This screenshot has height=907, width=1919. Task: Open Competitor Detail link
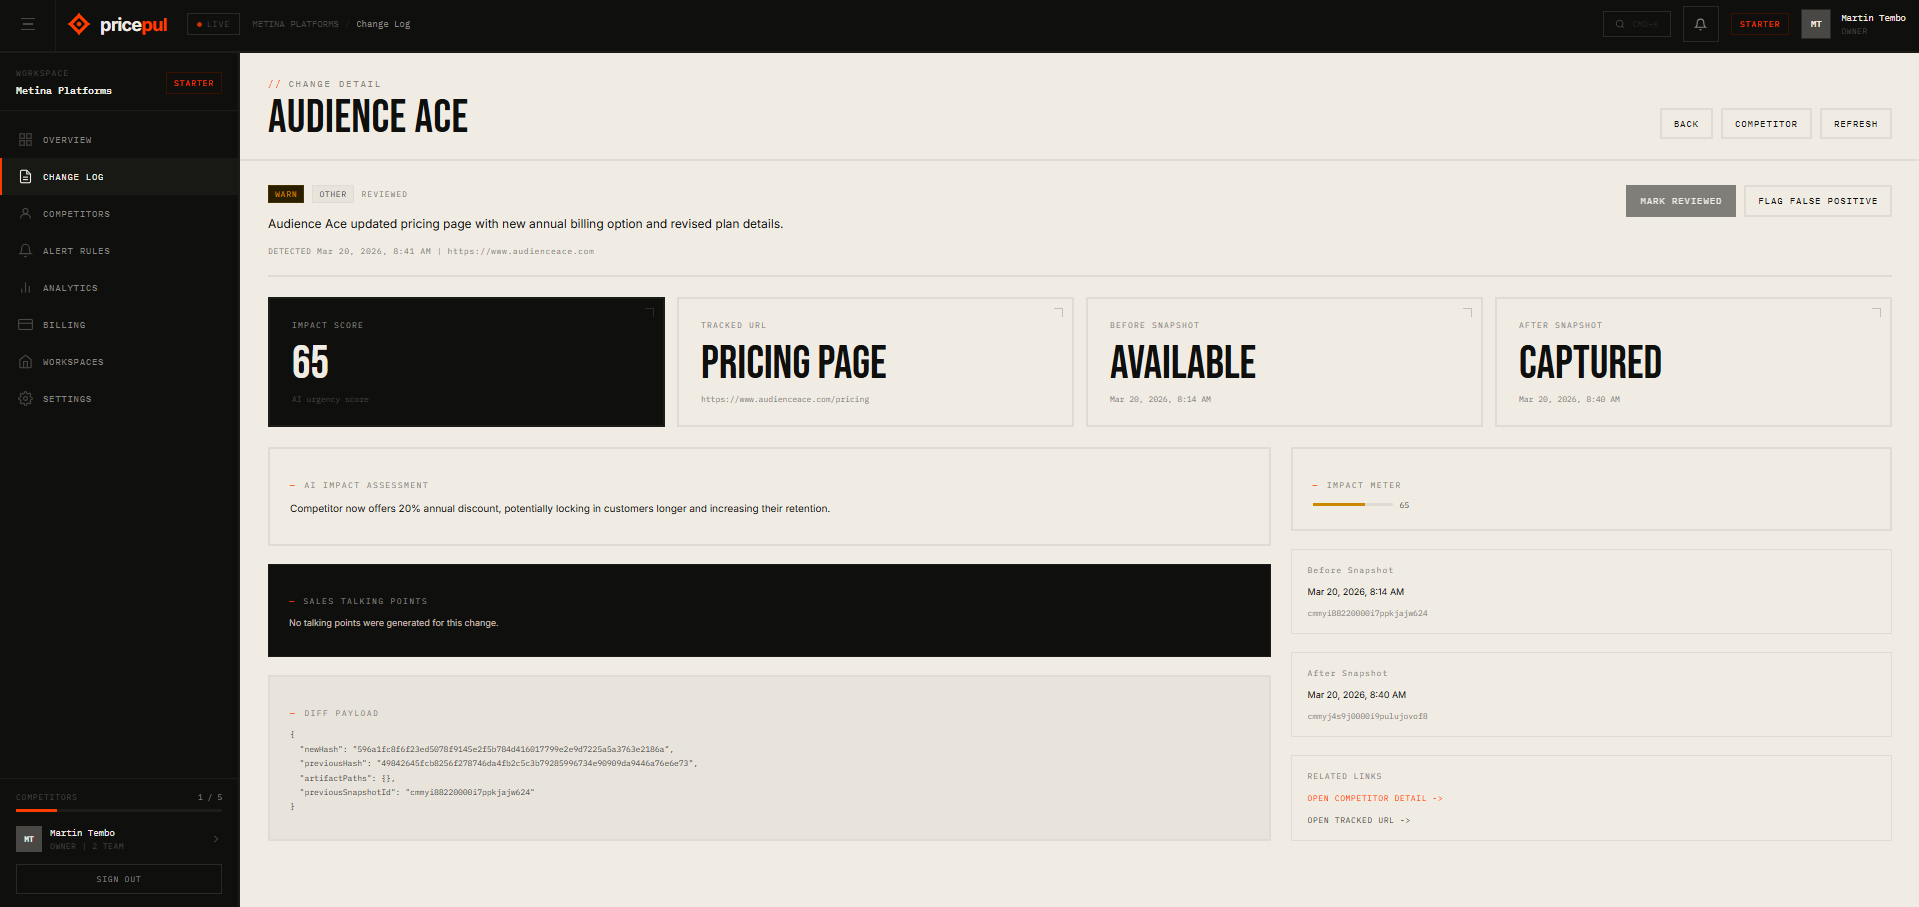pyautogui.click(x=1374, y=798)
